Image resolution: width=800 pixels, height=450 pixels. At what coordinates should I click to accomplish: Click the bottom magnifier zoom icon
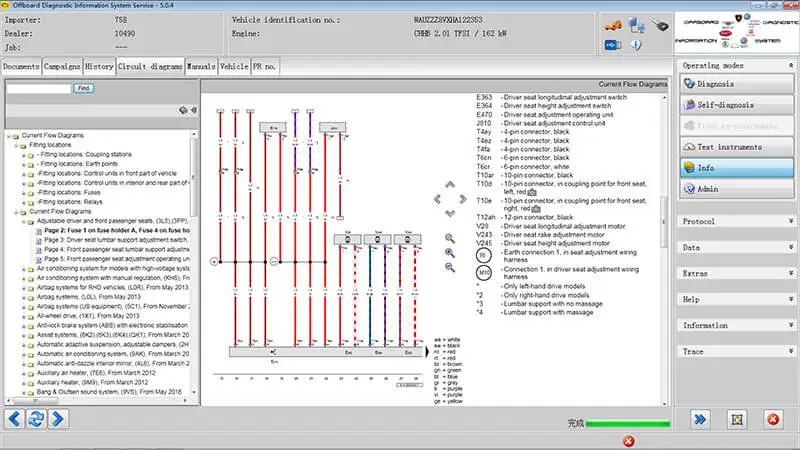click(449, 267)
